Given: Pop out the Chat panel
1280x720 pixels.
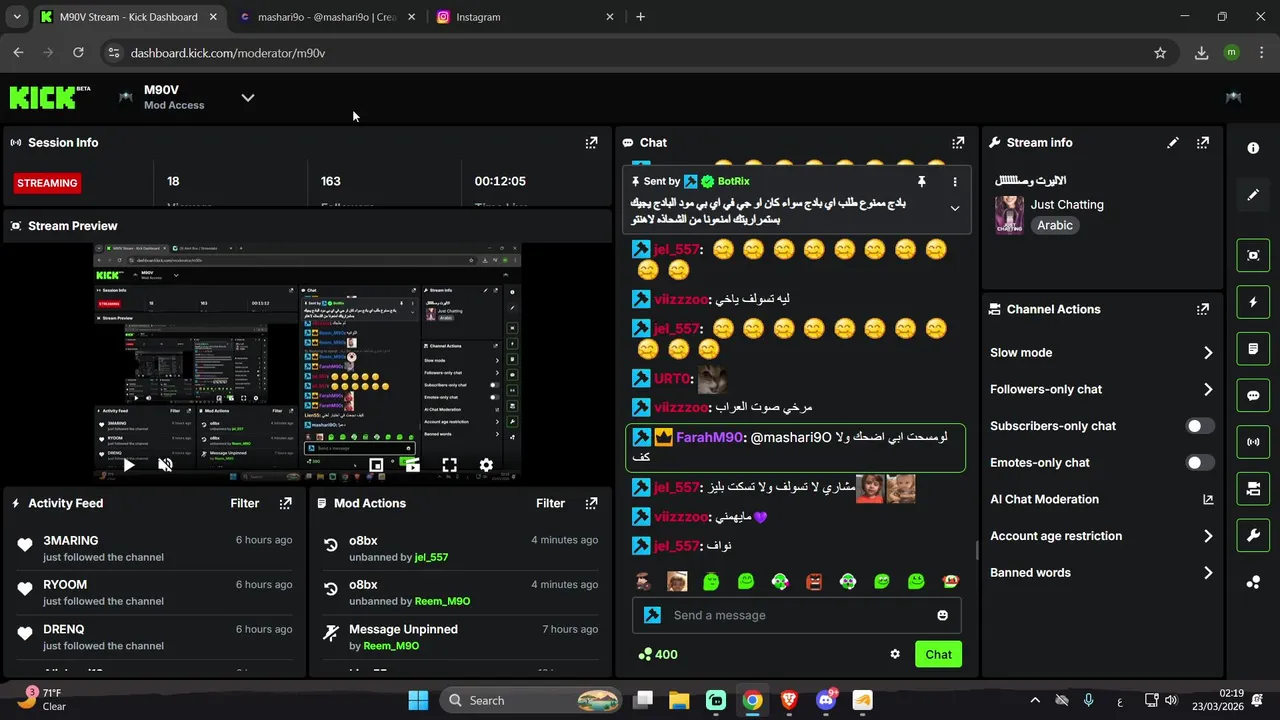Looking at the screenshot, I should tap(958, 143).
